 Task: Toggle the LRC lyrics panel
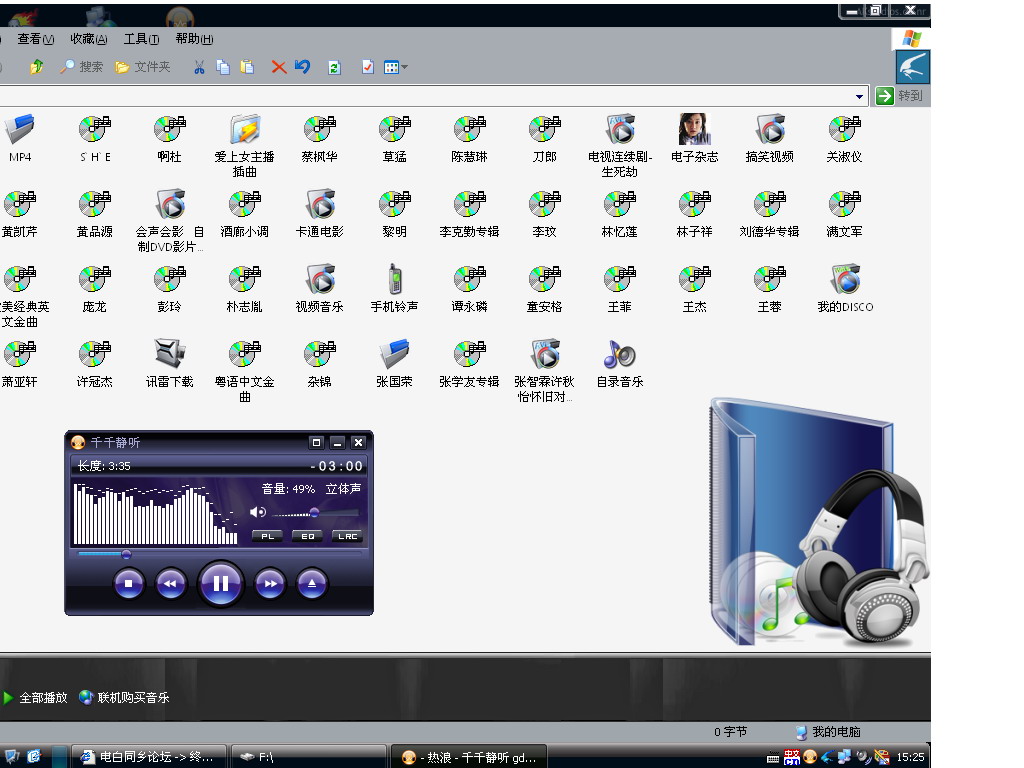pyautogui.click(x=347, y=536)
